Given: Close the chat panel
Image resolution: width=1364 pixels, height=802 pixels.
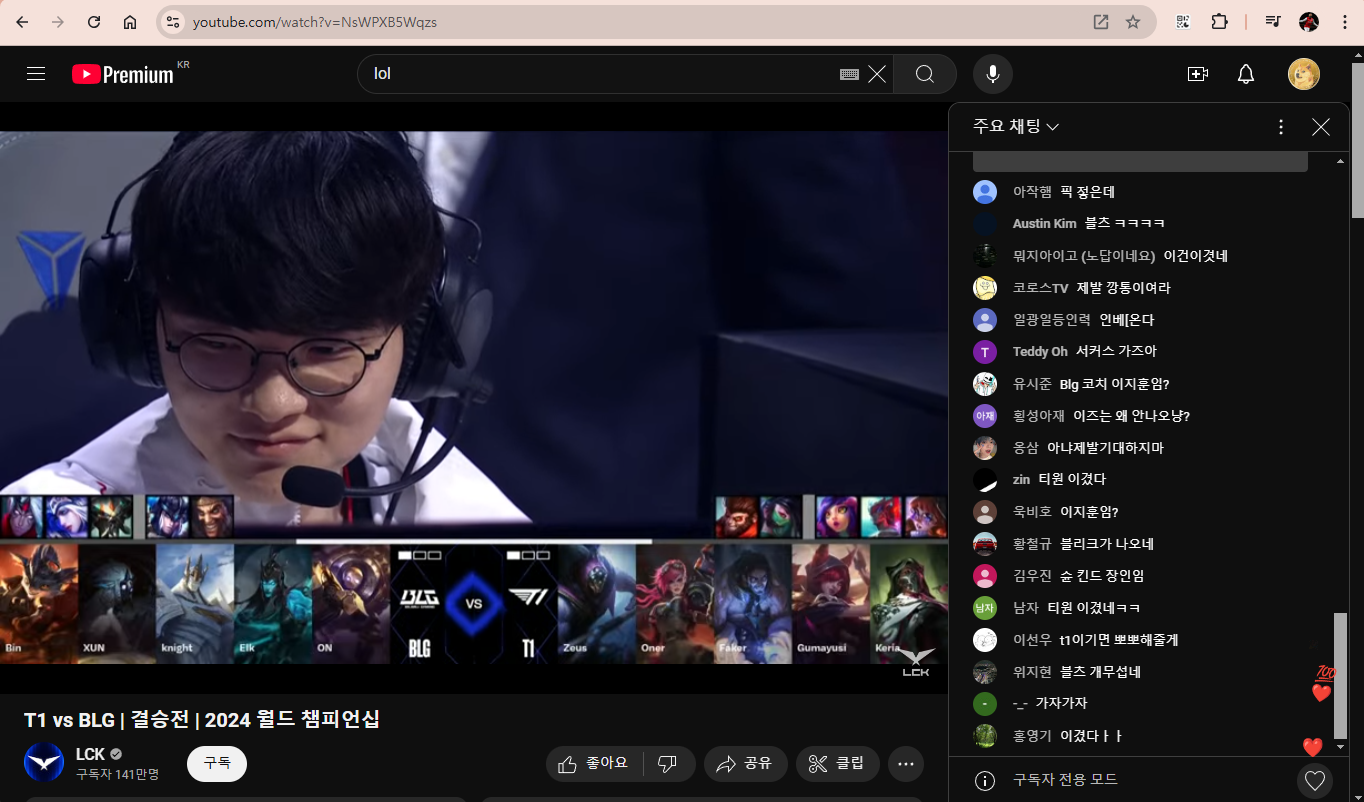Looking at the screenshot, I should 1321,127.
